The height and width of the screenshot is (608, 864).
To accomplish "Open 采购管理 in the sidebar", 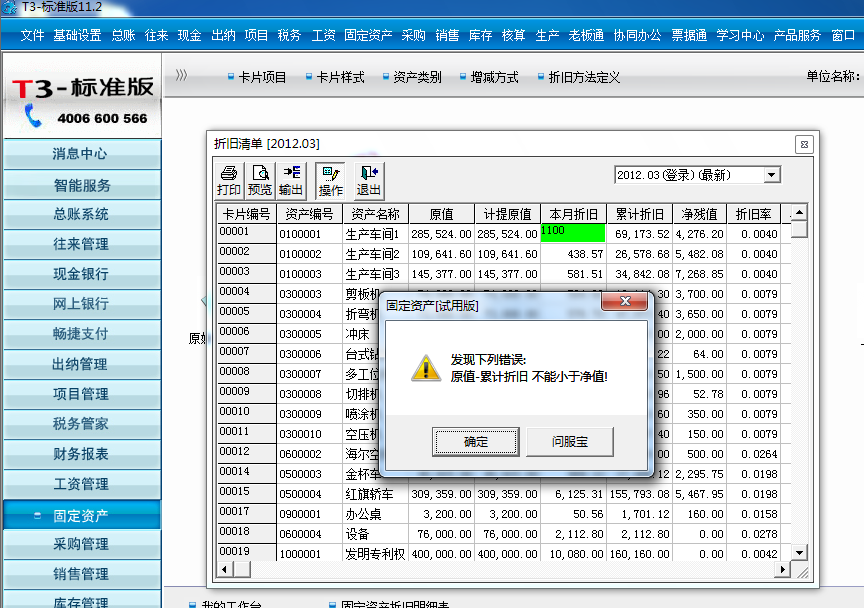I will [82, 544].
